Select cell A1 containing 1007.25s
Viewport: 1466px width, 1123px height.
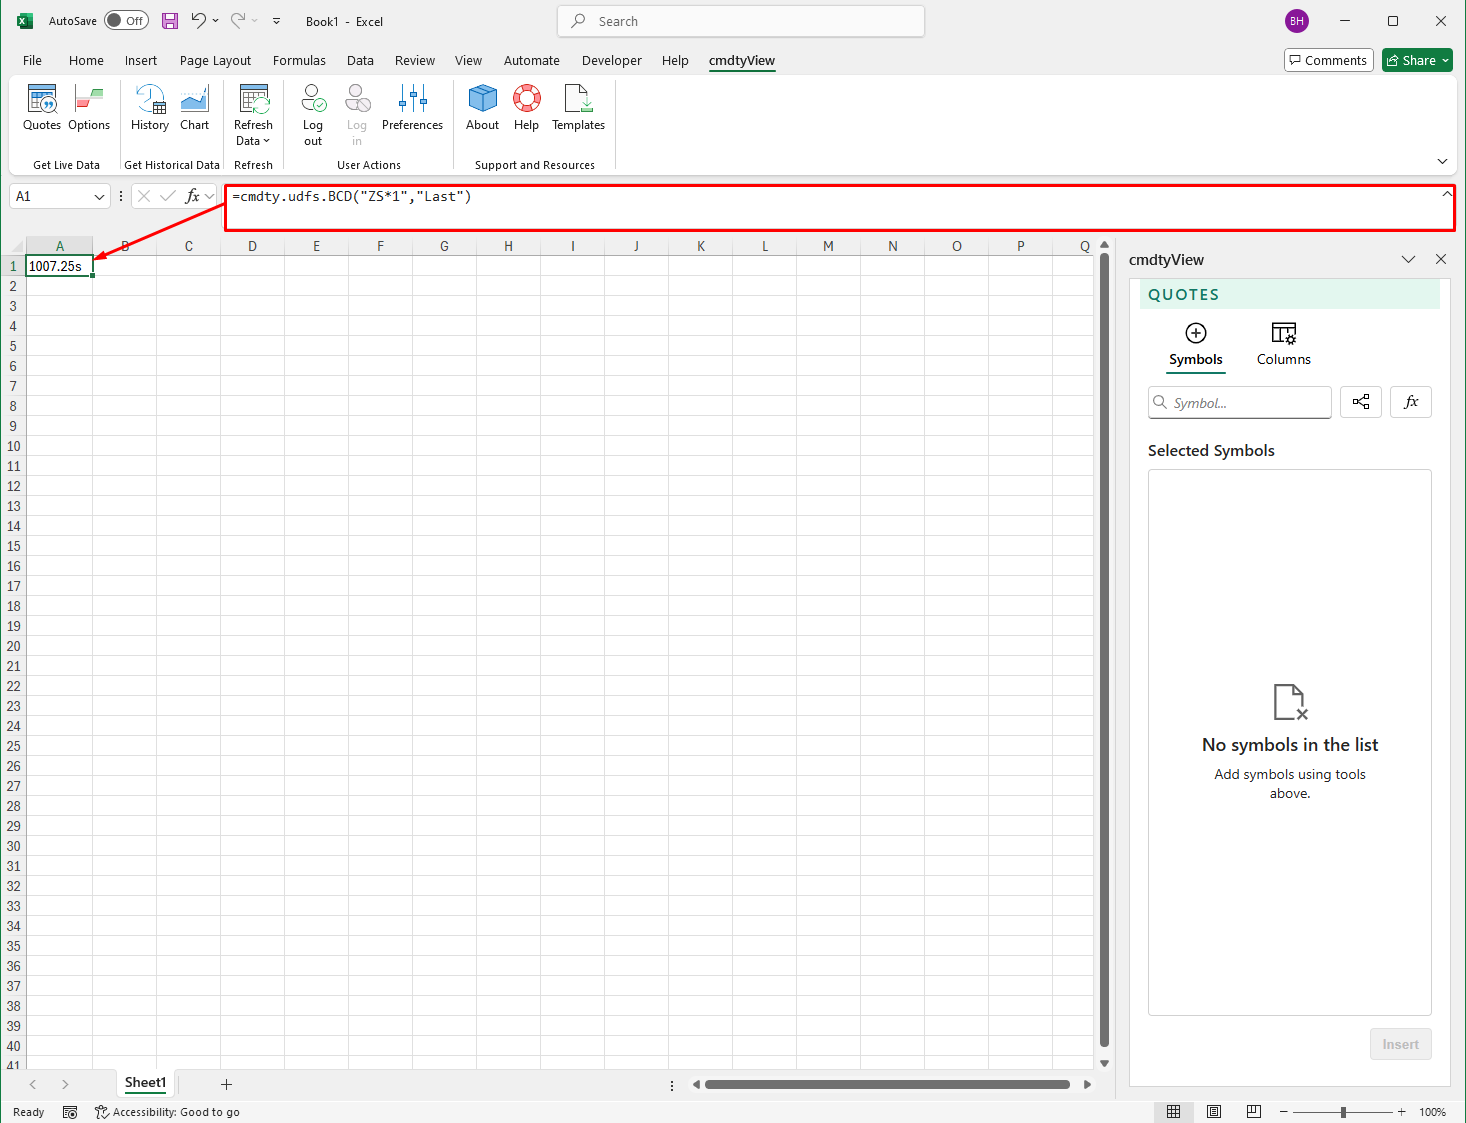pyautogui.click(x=59, y=266)
